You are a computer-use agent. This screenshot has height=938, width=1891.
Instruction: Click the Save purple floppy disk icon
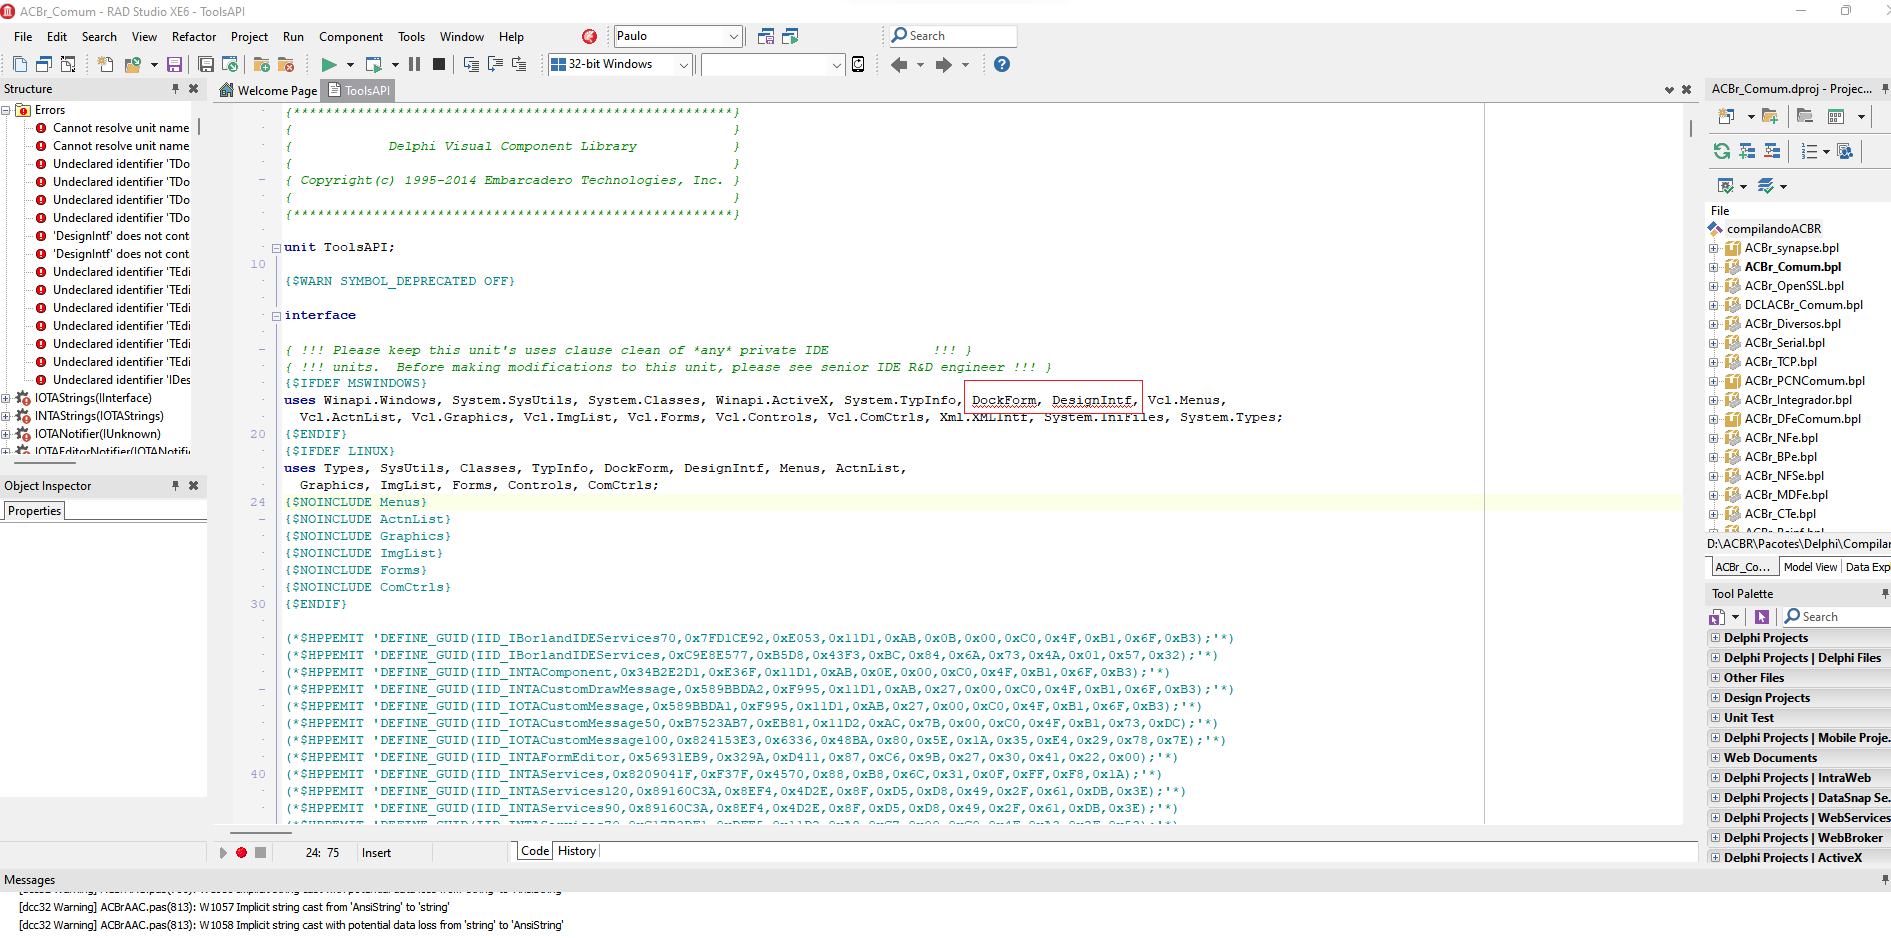coord(174,65)
